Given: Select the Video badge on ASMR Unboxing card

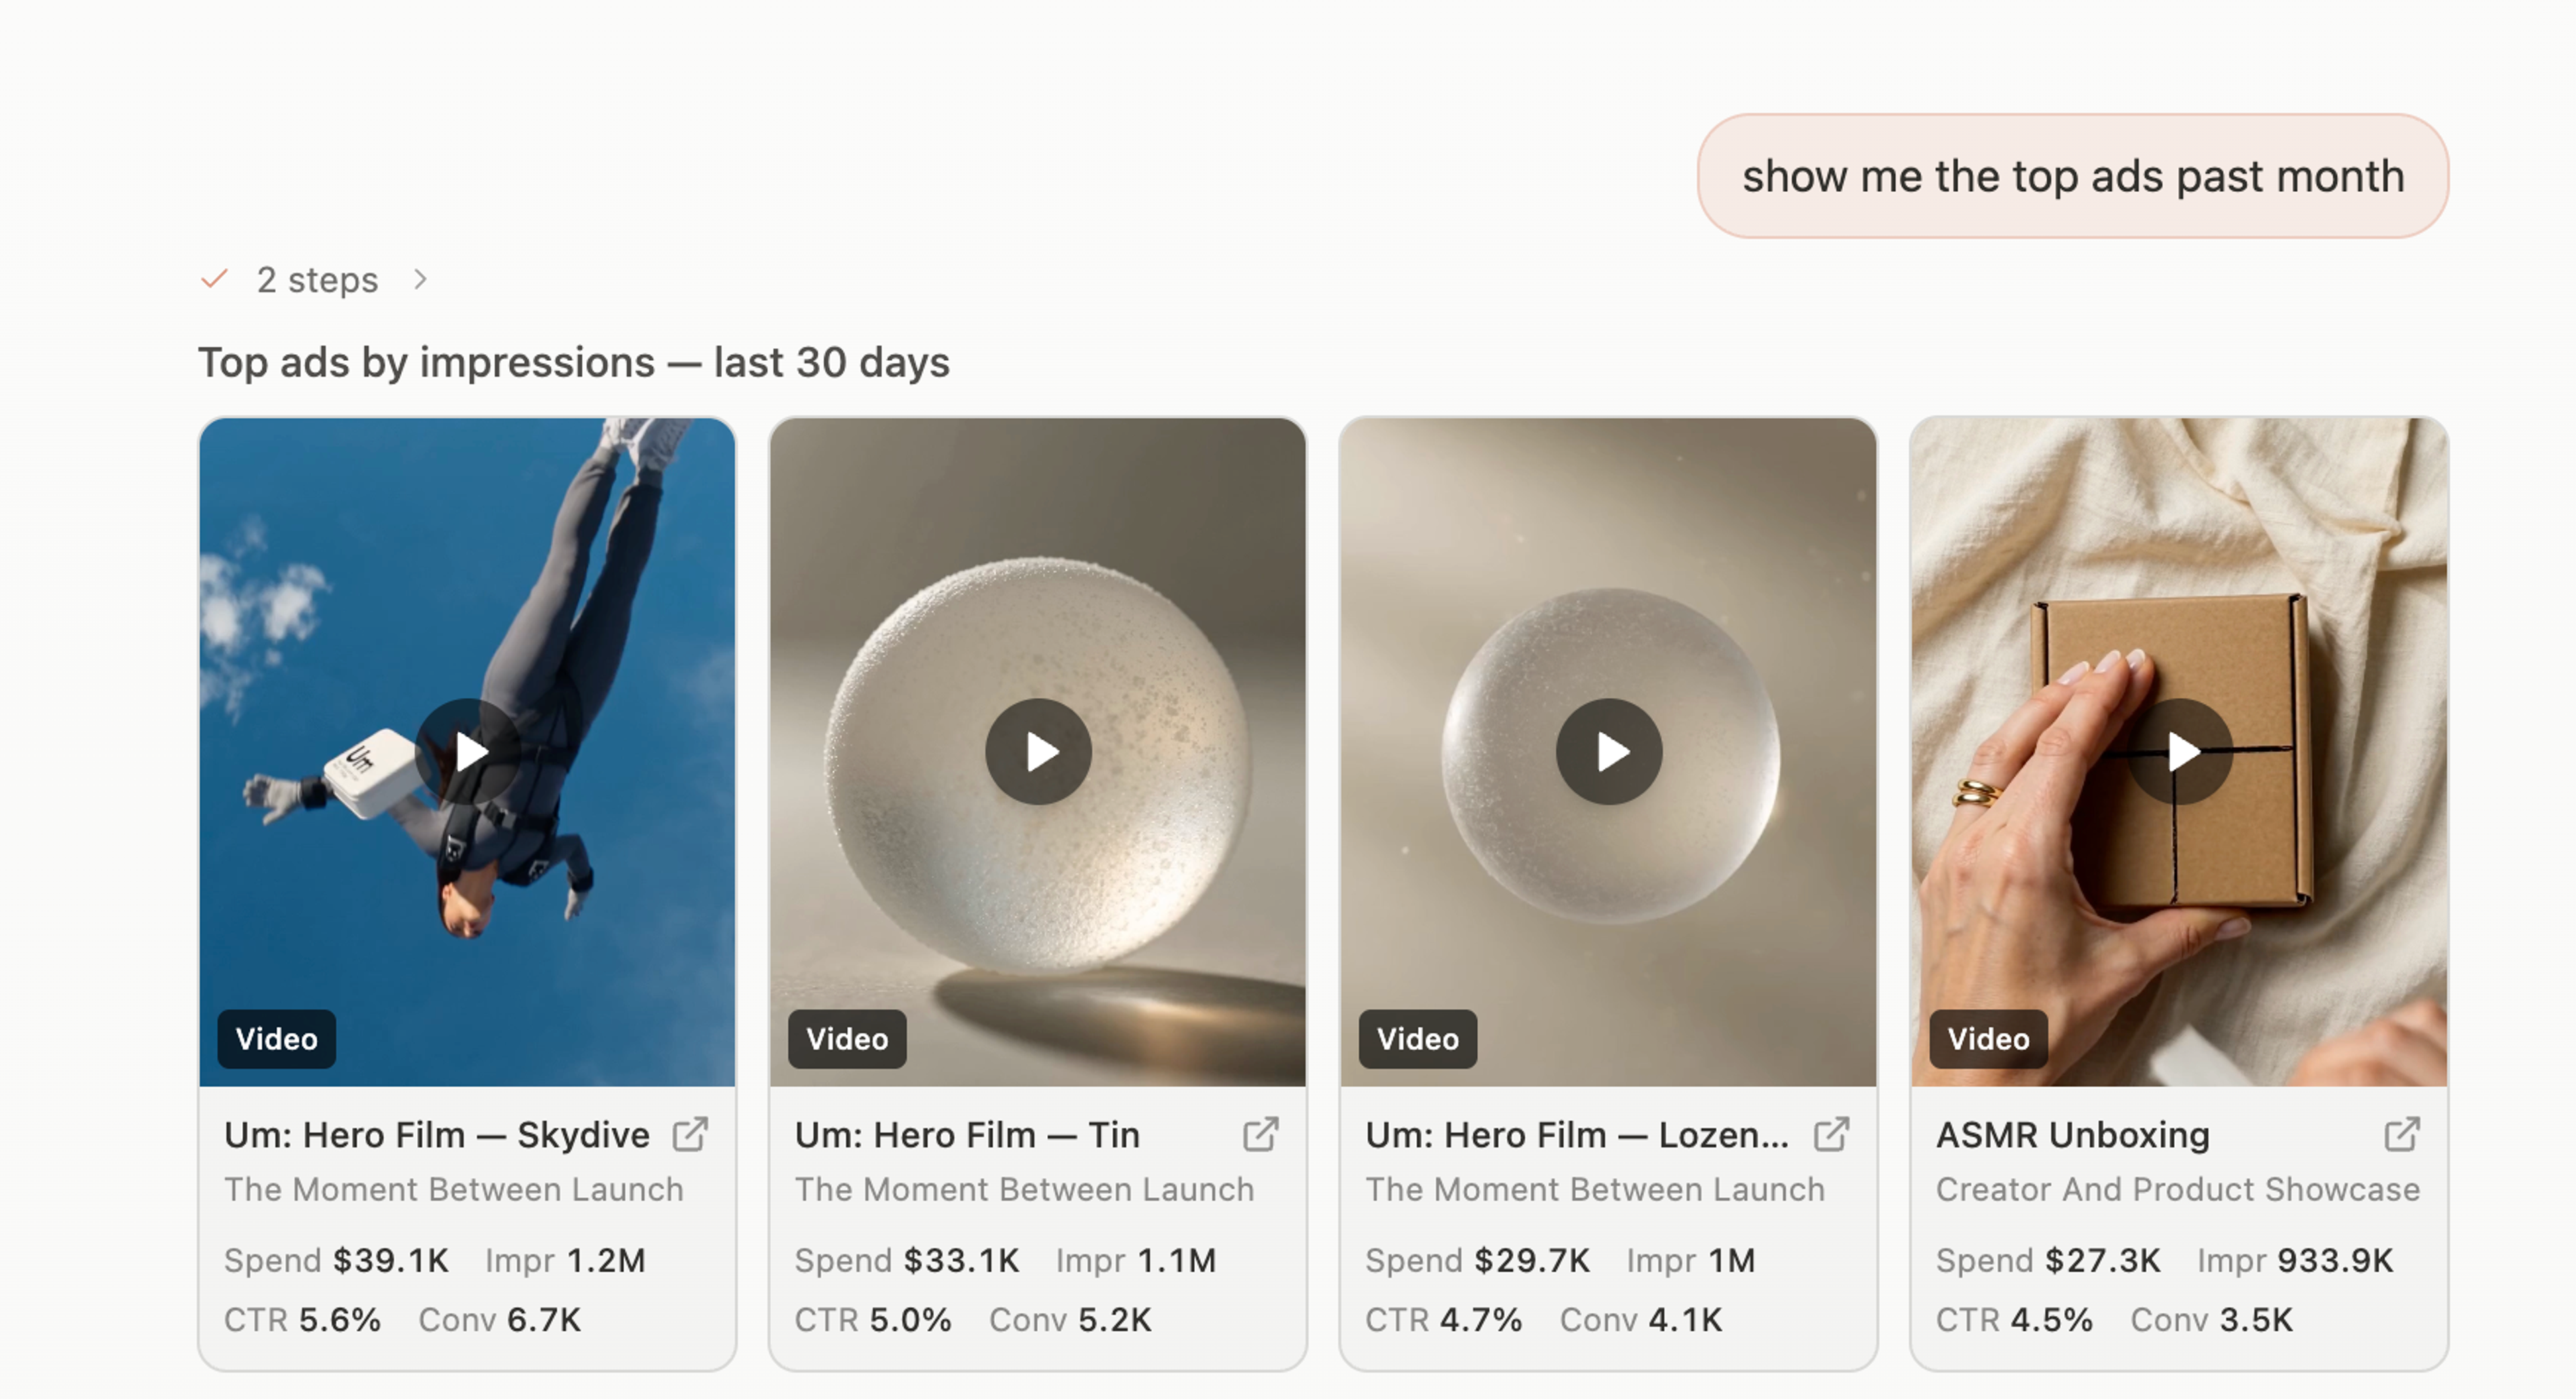Looking at the screenshot, I should 1988,1038.
